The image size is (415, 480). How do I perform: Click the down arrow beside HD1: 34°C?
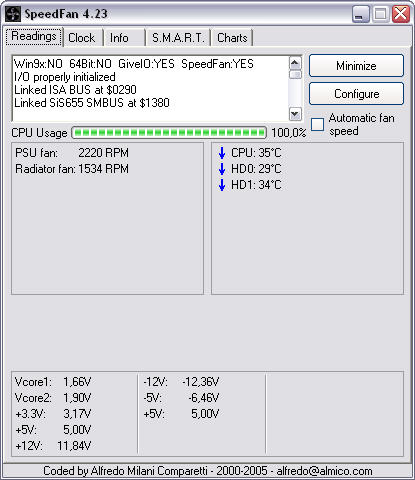pos(222,185)
